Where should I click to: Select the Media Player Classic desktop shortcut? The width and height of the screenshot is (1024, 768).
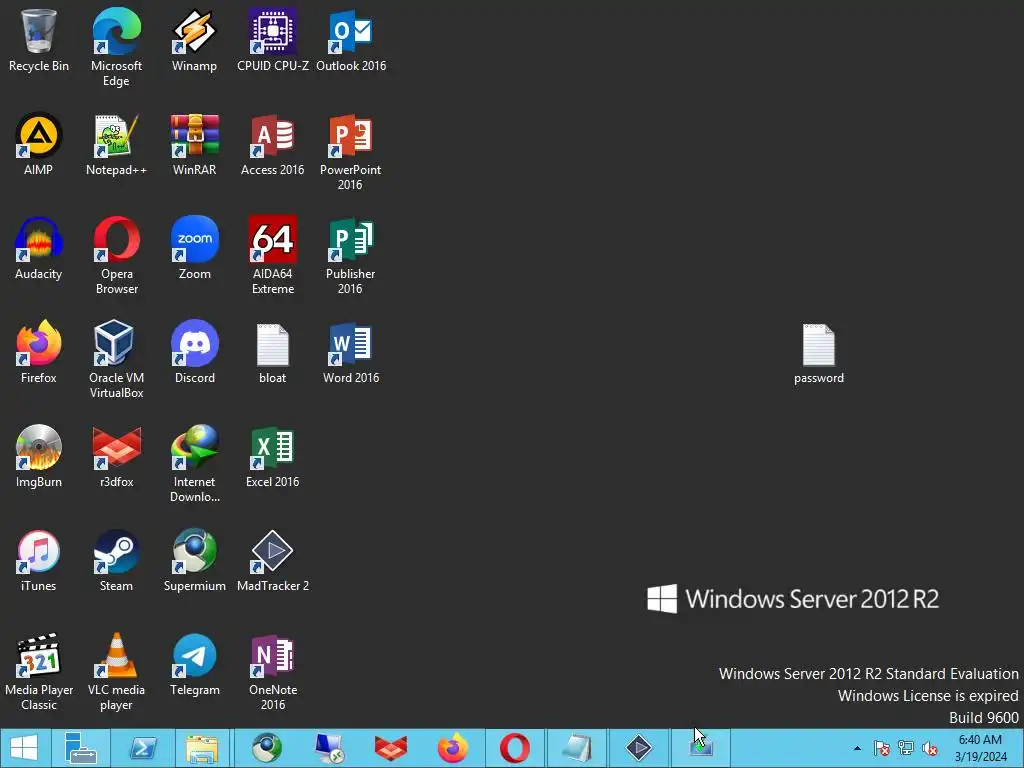pos(39,672)
